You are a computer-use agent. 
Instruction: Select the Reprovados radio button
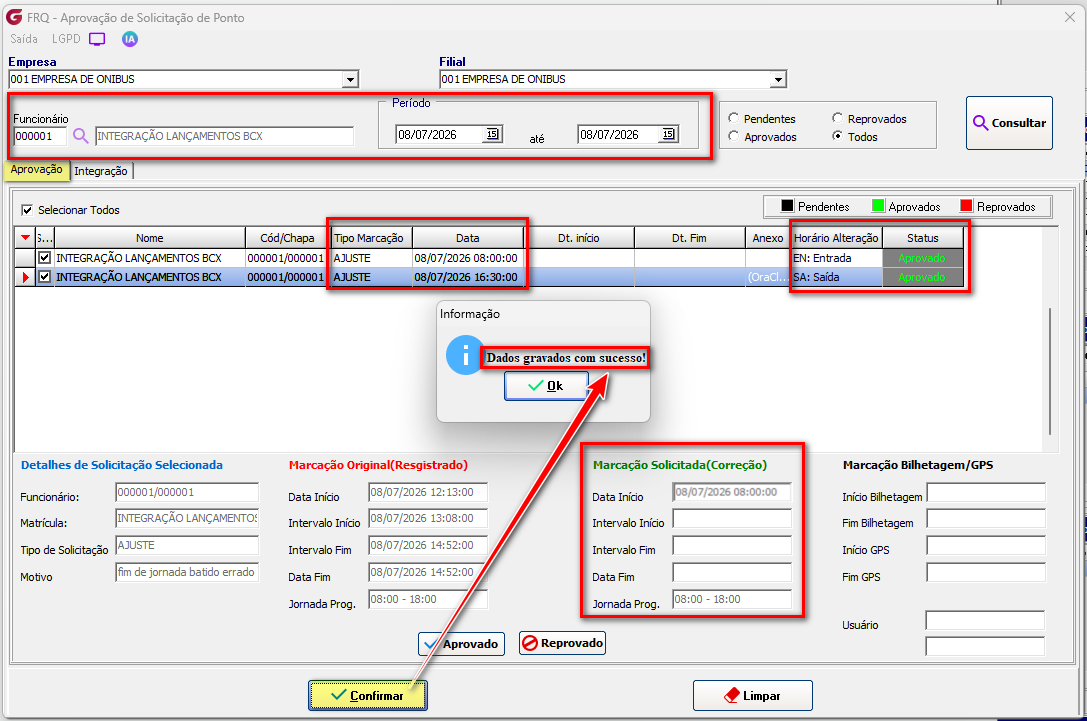(x=837, y=118)
